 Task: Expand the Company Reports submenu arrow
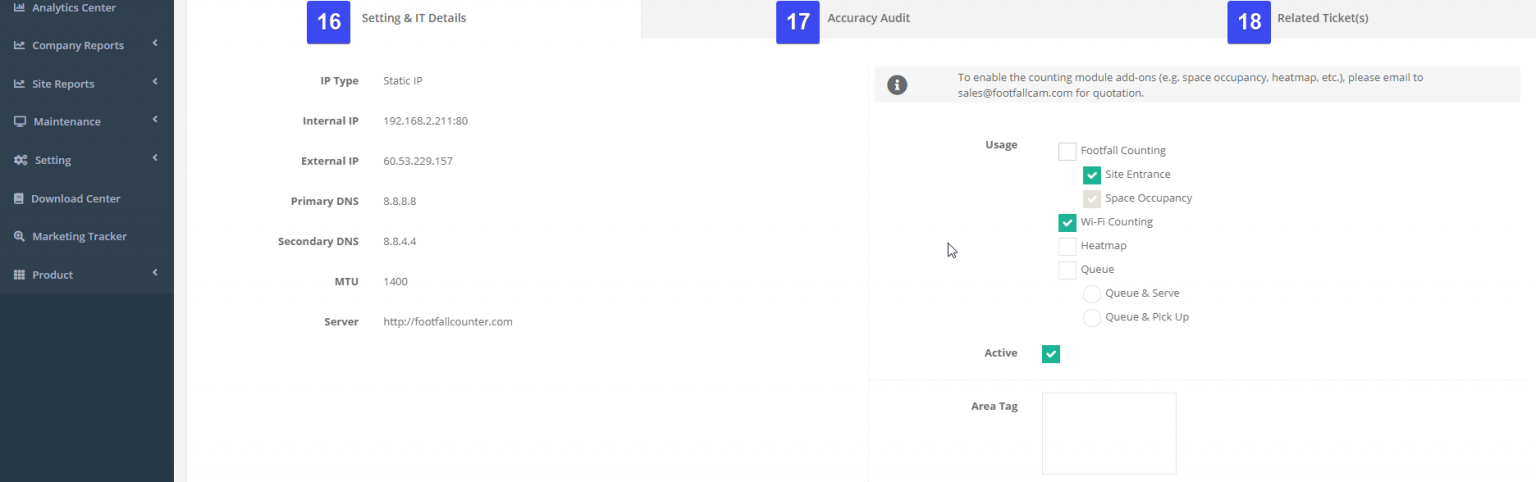coord(155,44)
